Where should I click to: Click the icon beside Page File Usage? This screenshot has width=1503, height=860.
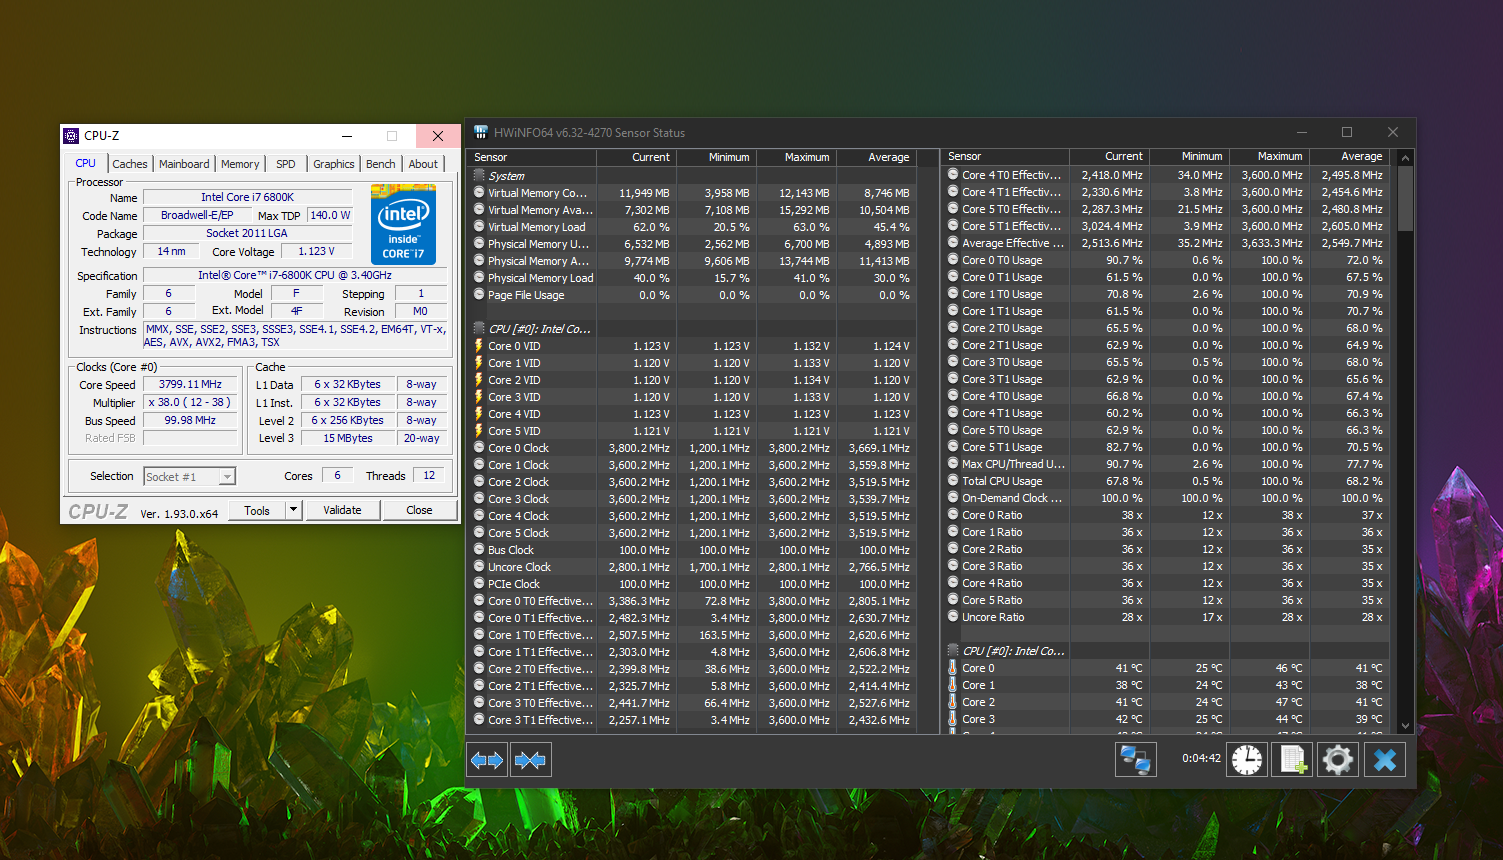tap(479, 295)
